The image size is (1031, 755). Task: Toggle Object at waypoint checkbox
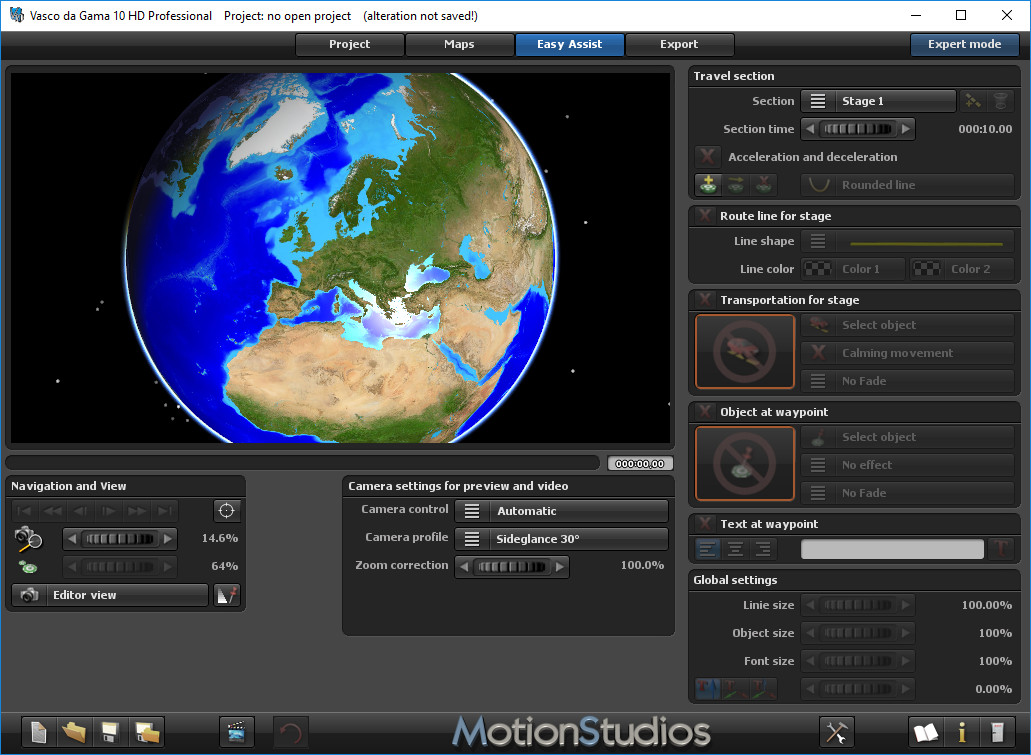click(x=705, y=411)
